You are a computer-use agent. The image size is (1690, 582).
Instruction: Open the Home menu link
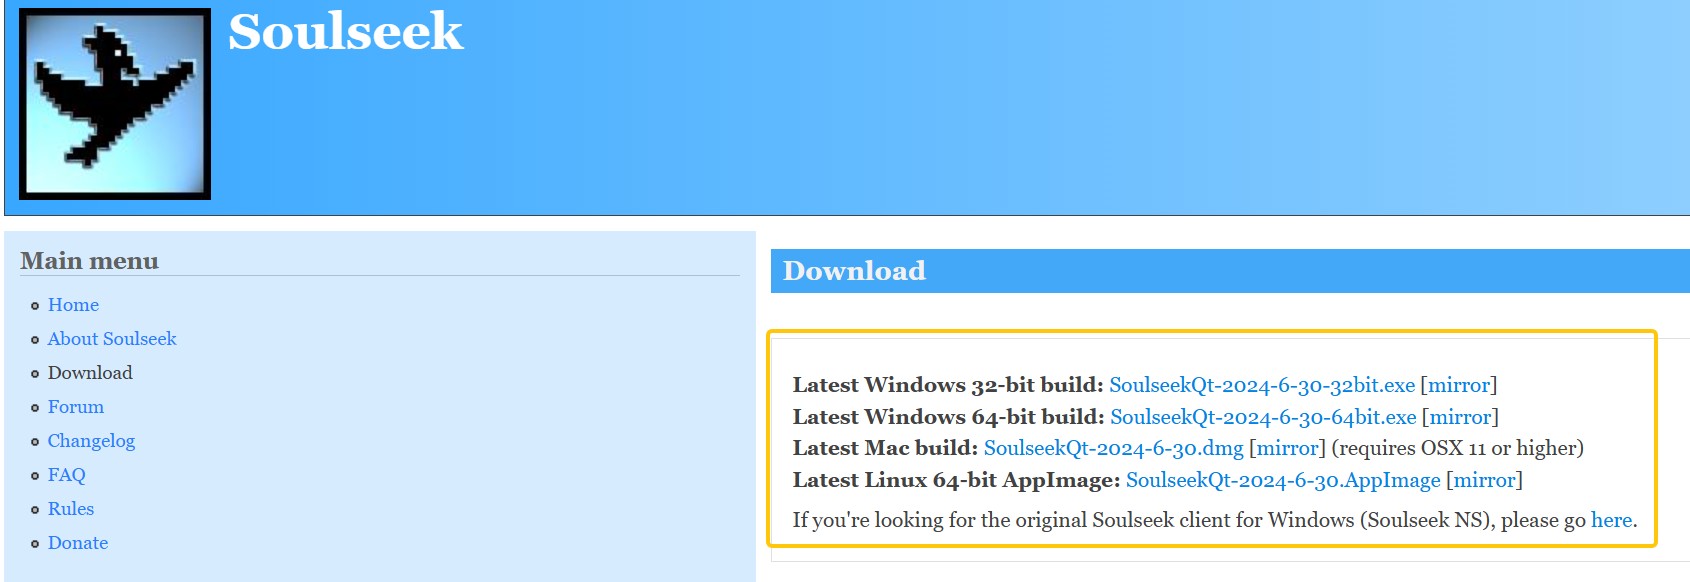[x=73, y=305]
